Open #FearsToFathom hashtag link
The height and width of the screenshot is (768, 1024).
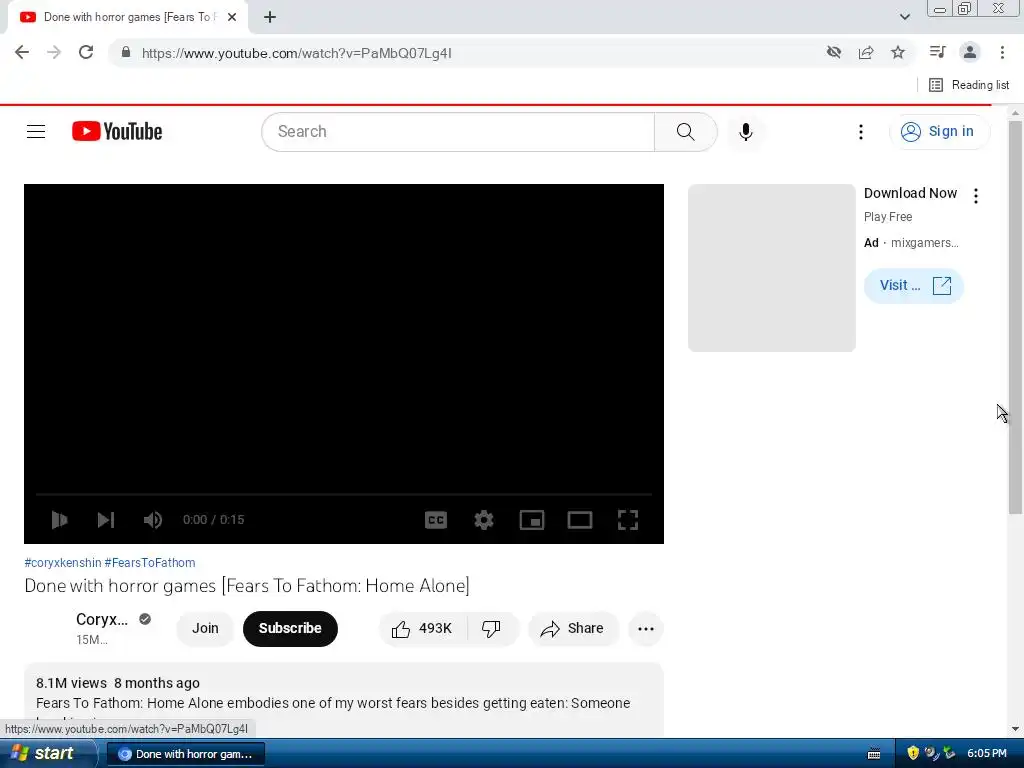[150, 562]
